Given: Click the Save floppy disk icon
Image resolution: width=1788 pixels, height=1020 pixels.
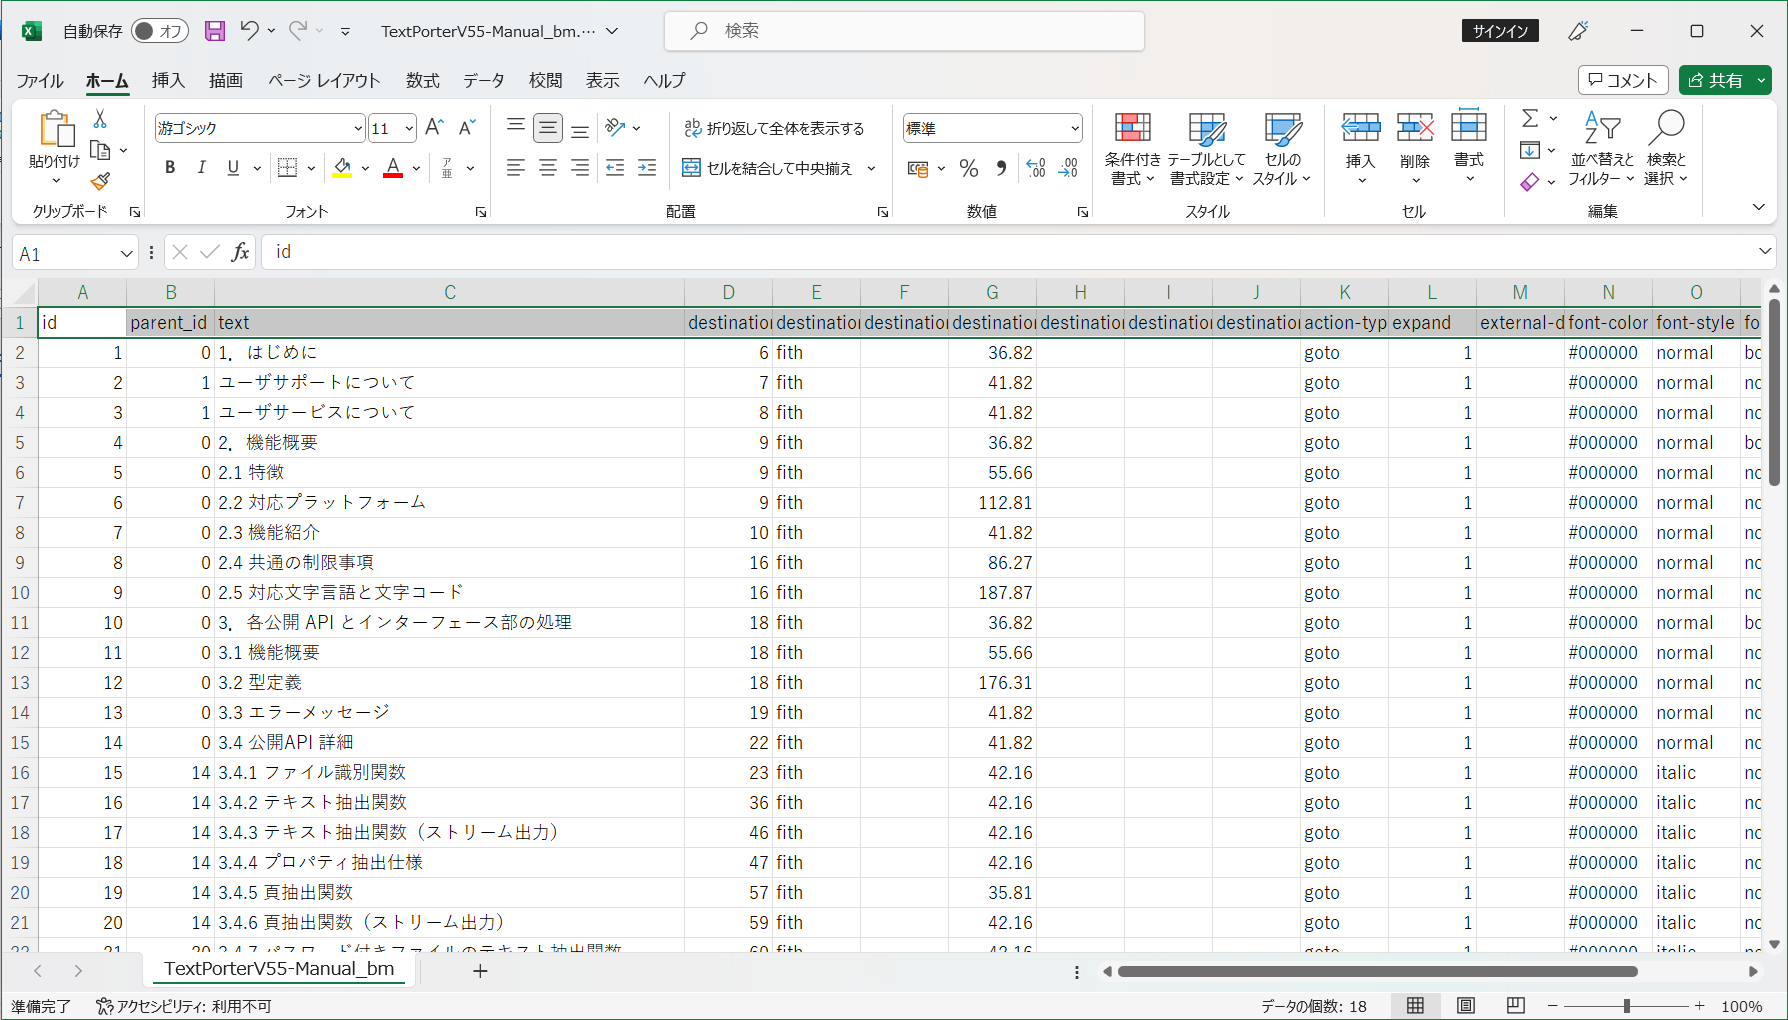Looking at the screenshot, I should pos(215,31).
